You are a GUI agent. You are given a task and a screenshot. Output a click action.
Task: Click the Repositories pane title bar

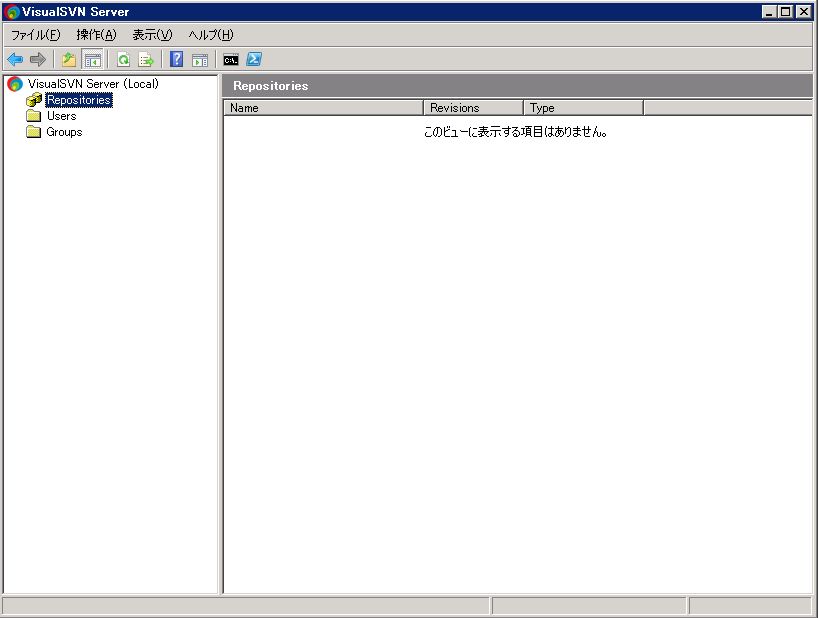click(518, 86)
